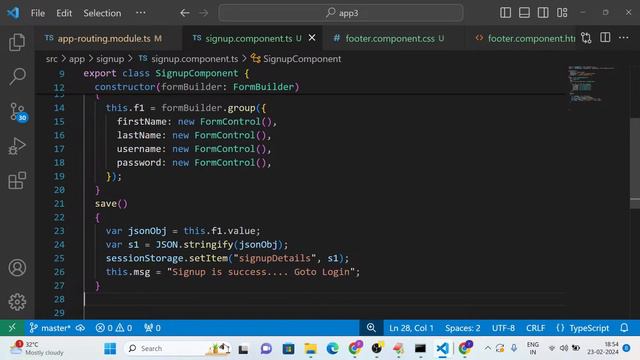Click the signup folder breadcrumb
The height and width of the screenshot is (360, 640).
tap(110, 59)
